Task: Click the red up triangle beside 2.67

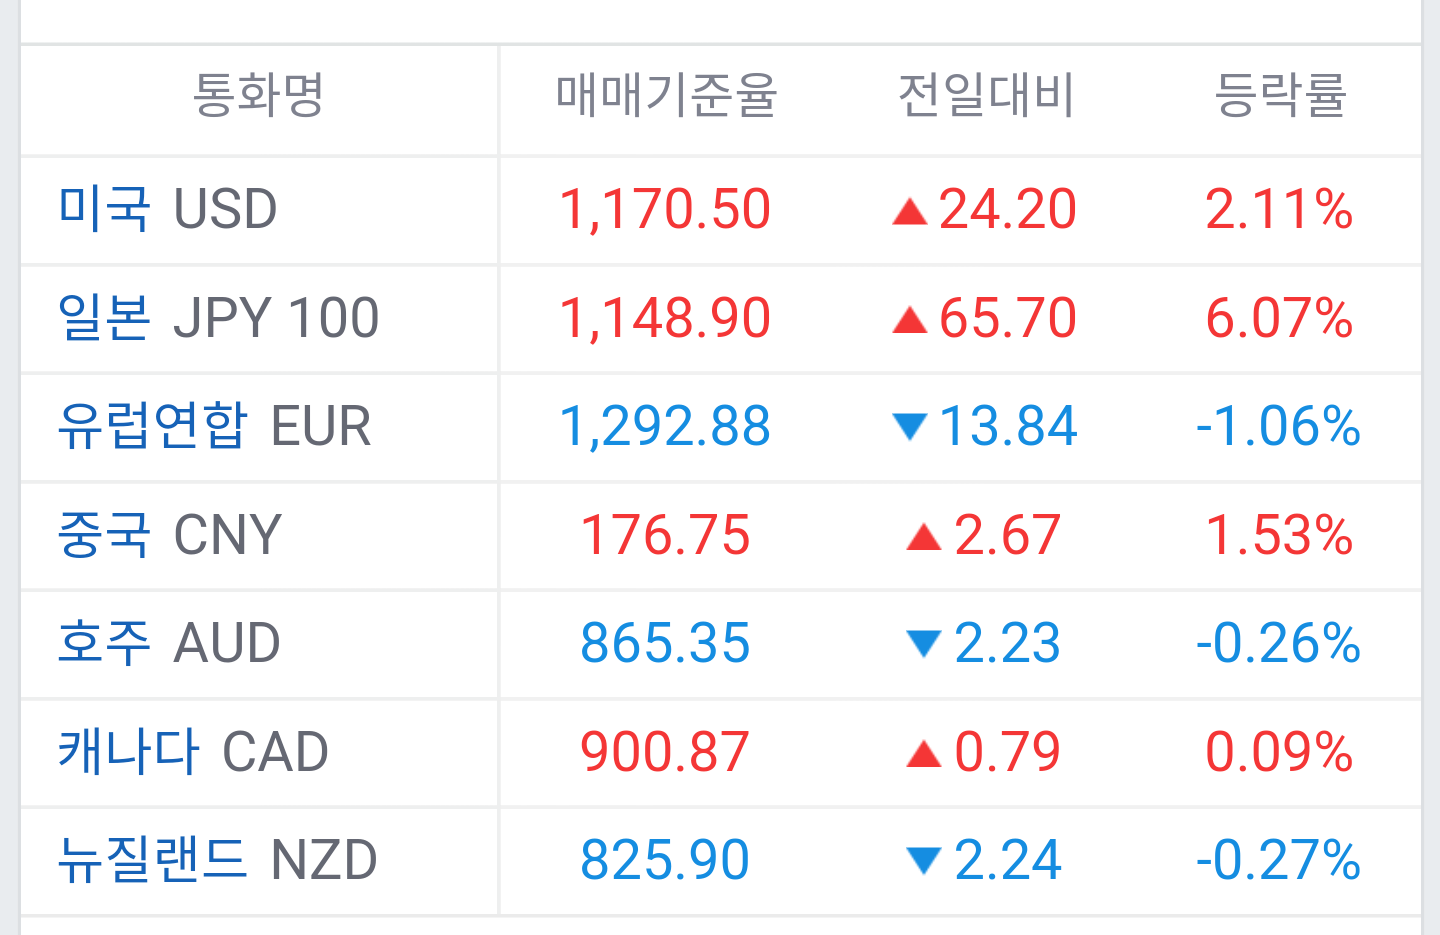Action: [x=923, y=538]
